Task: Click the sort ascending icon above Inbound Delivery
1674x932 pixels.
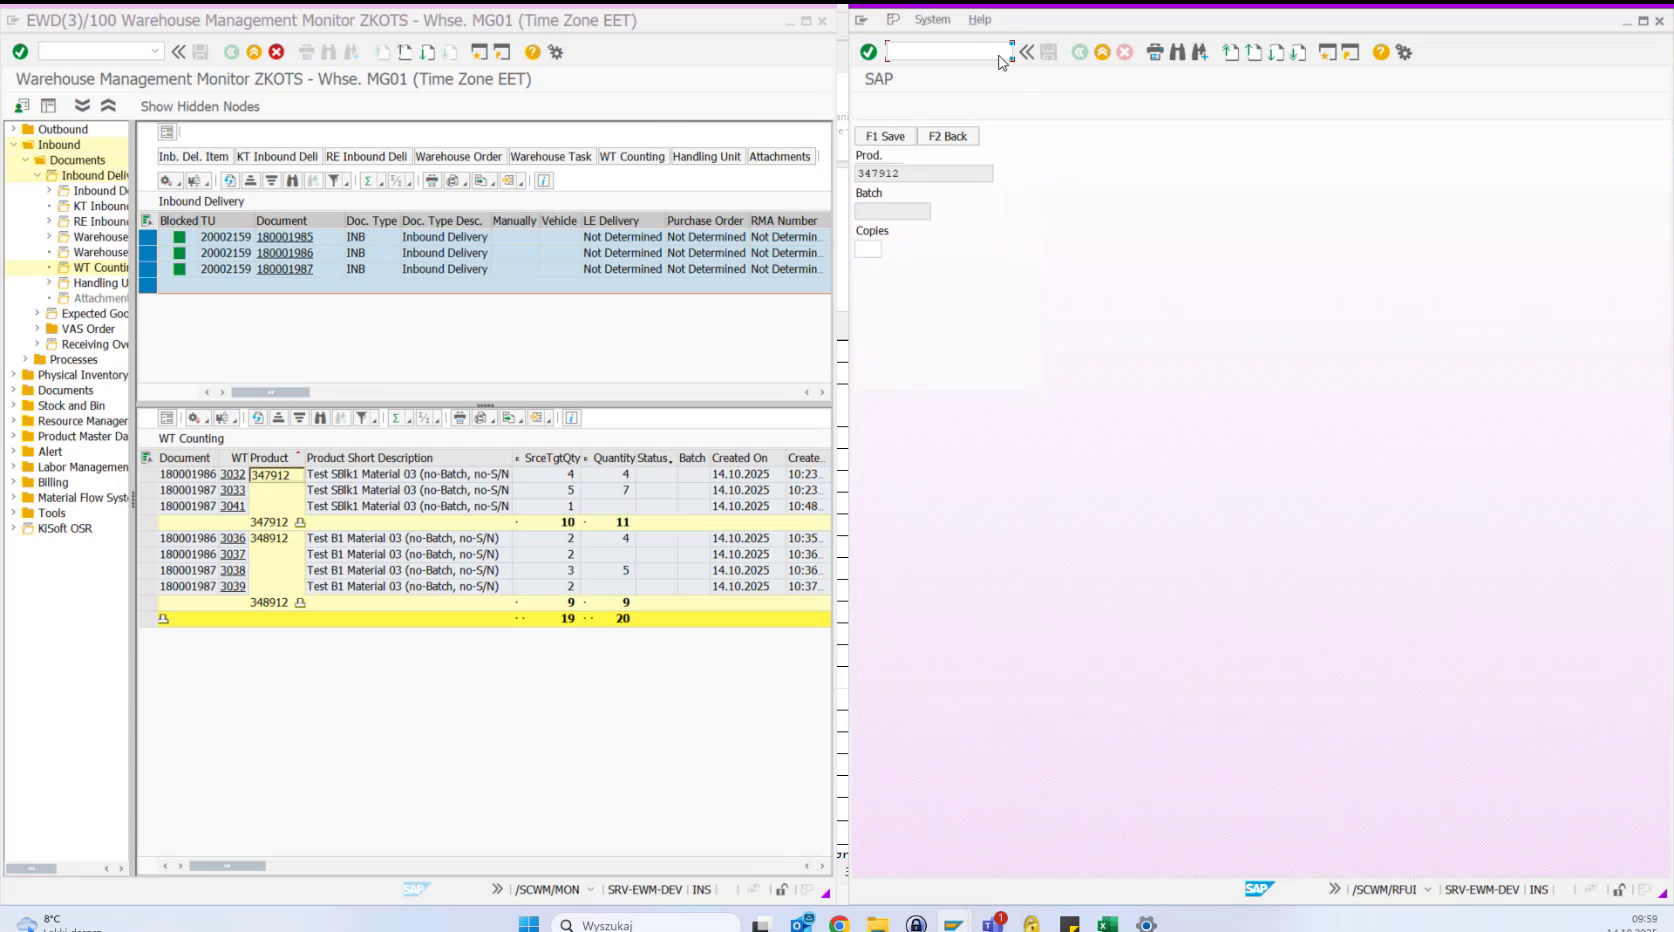Action: coord(251,181)
